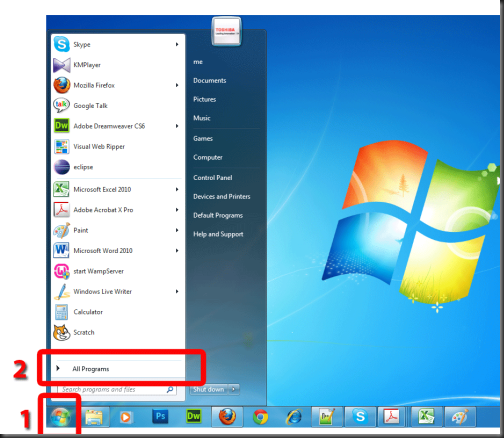The image size is (504, 438).
Task: Open Adobe Acrobat on the taskbar
Action: point(391,417)
